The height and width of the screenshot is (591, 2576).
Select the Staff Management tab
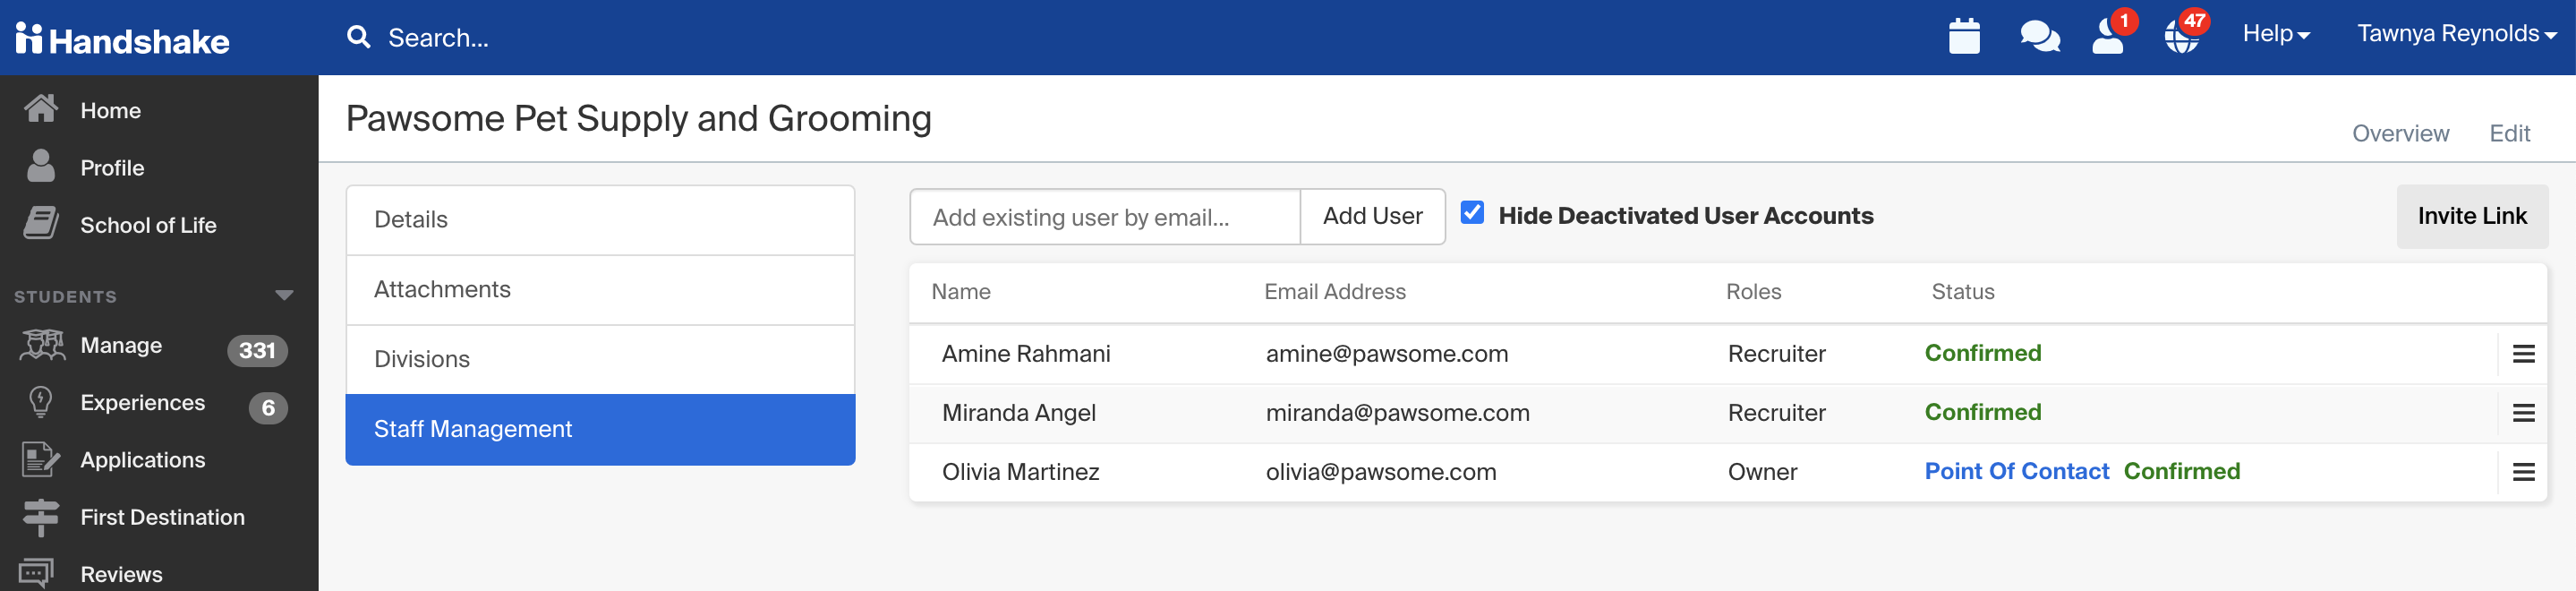(600, 430)
